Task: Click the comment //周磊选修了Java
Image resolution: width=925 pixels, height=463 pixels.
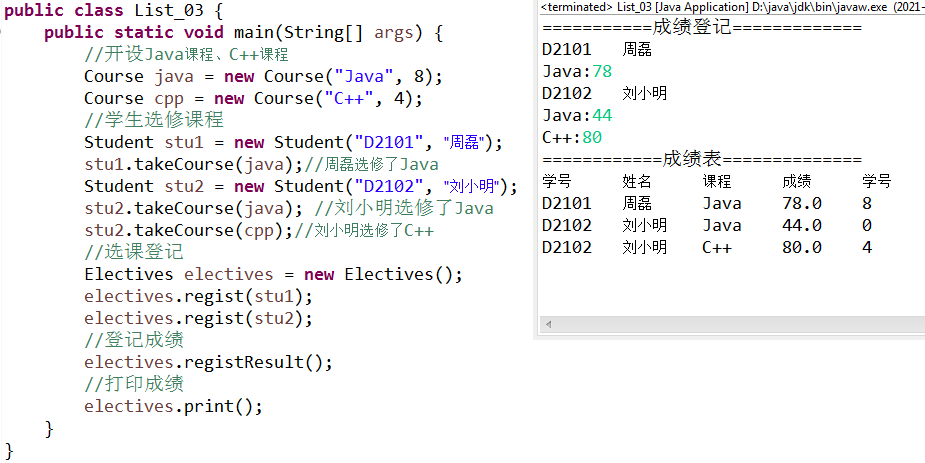Action: click(372, 165)
